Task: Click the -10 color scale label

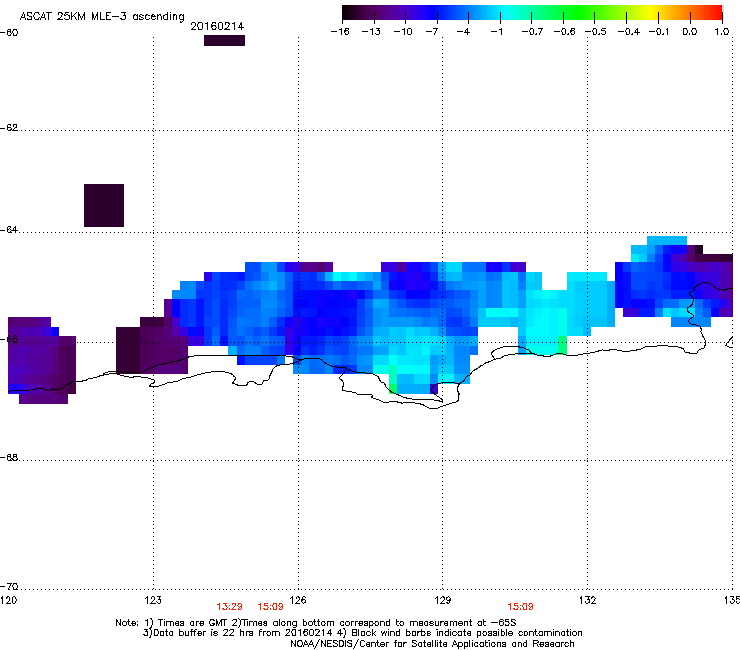Action: pyautogui.click(x=403, y=32)
